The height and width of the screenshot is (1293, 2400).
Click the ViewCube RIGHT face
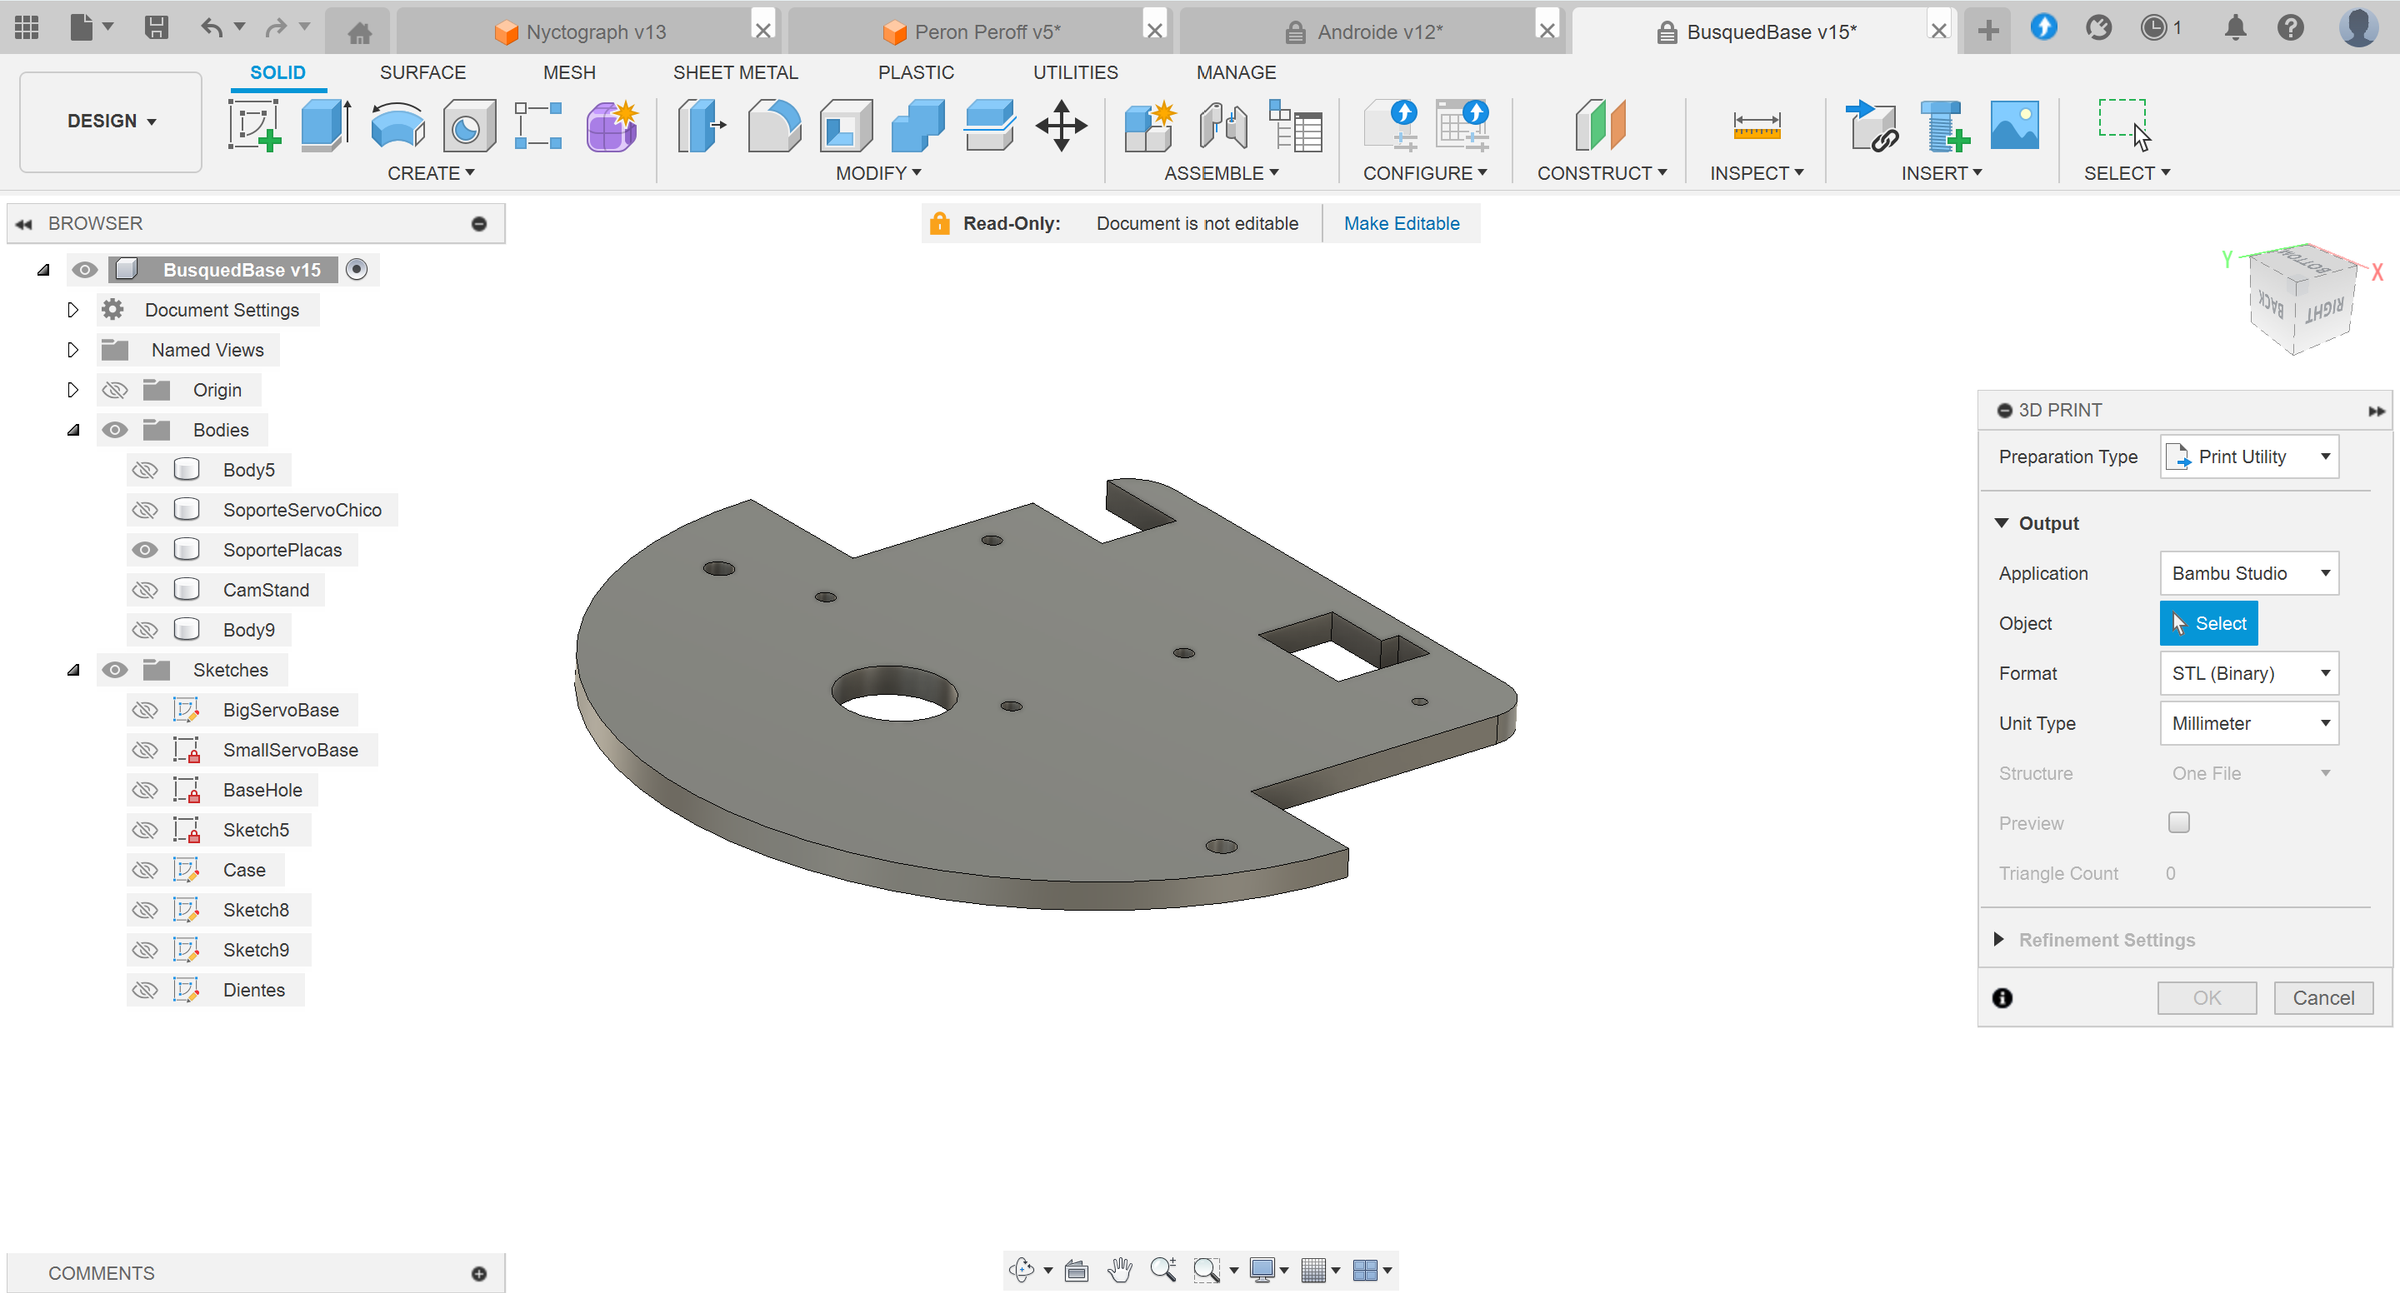(2325, 310)
